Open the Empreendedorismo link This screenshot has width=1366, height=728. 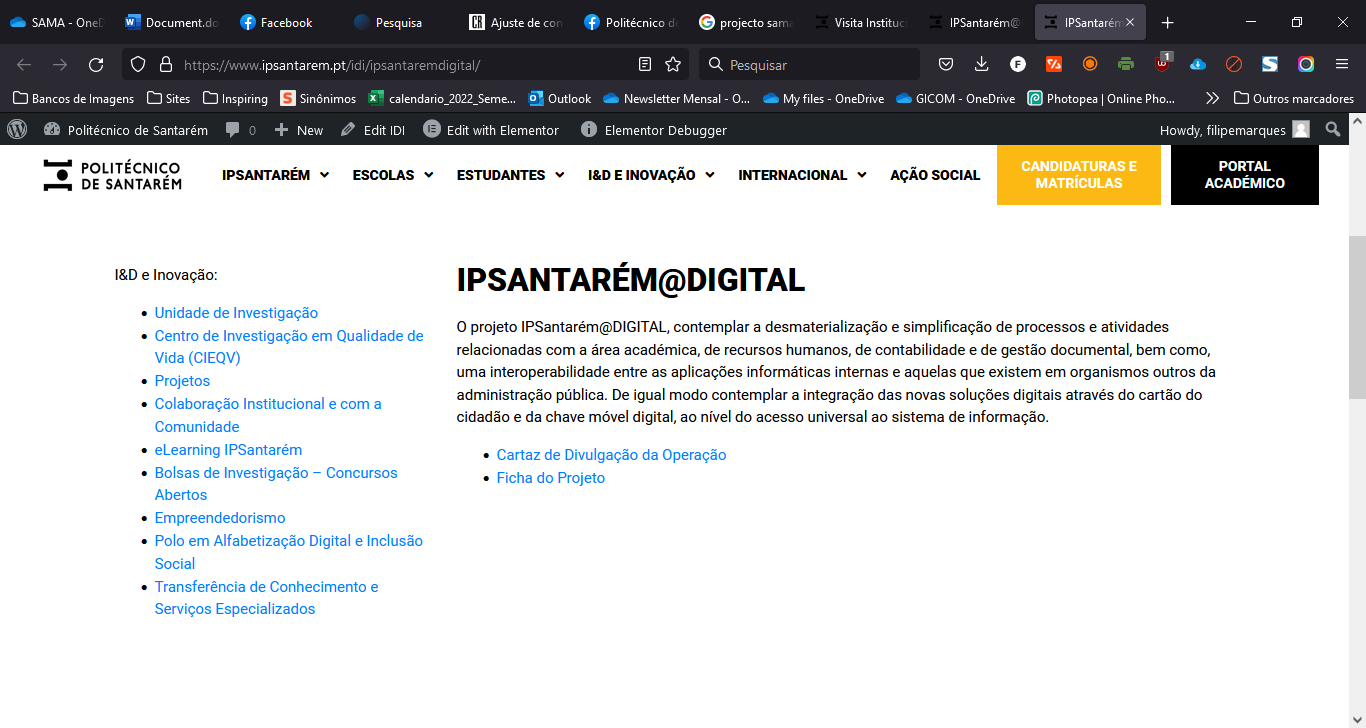pyautogui.click(x=220, y=518)
